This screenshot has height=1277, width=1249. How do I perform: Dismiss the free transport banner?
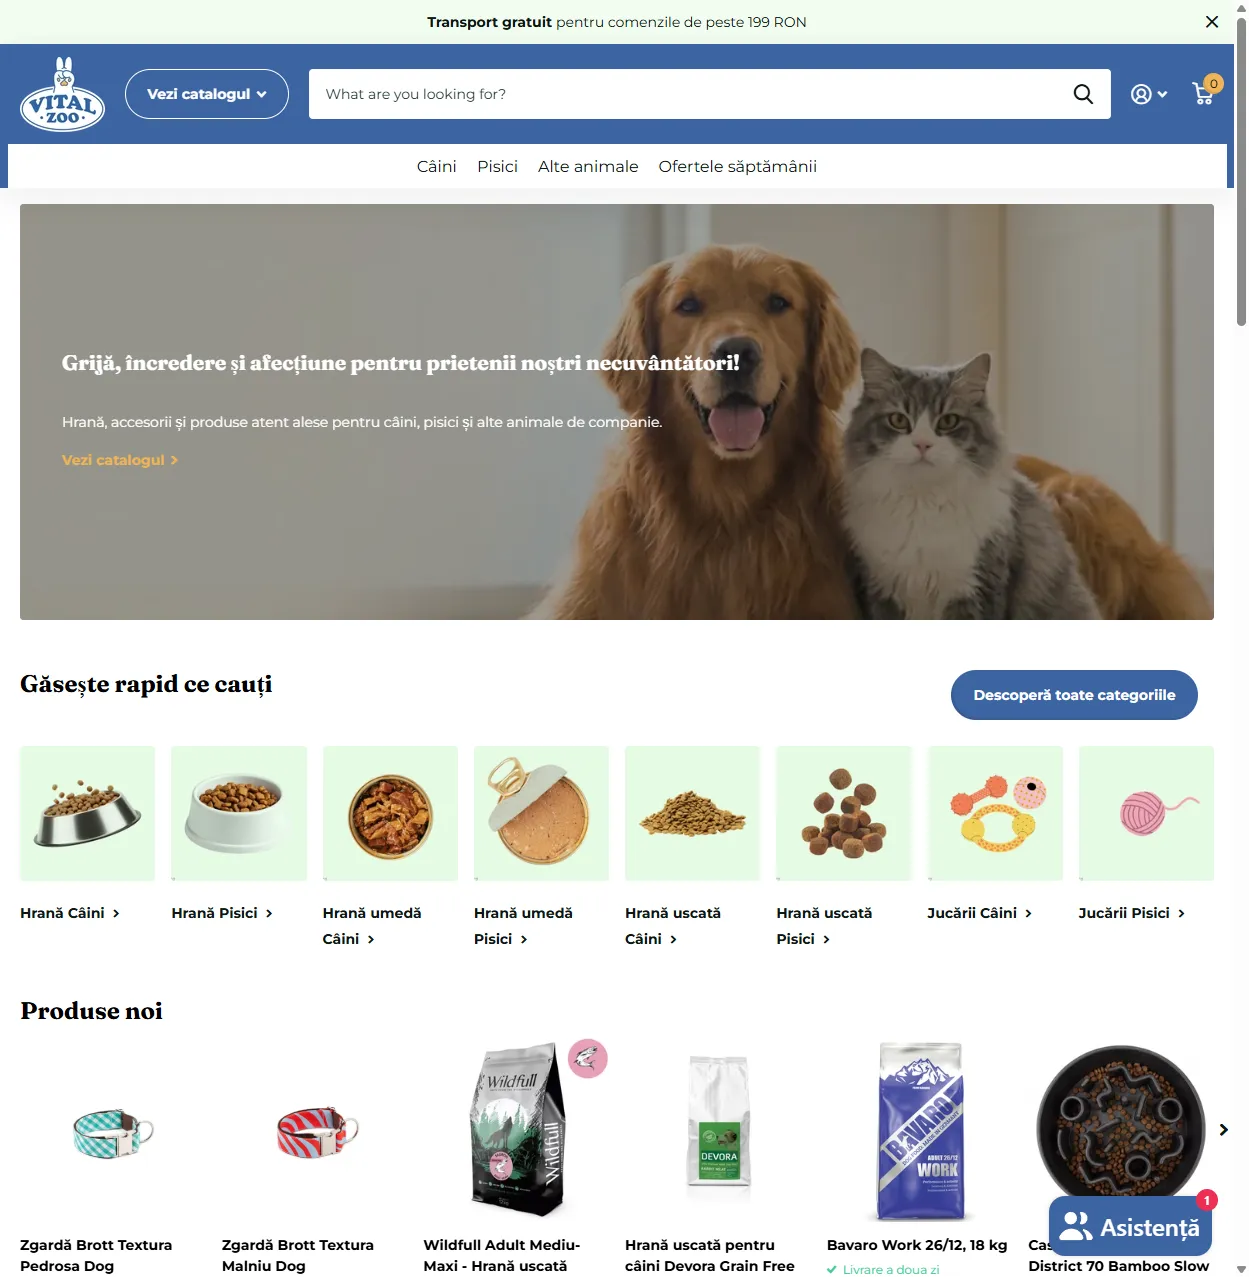pyautogui.click(x=1212, y=22)
